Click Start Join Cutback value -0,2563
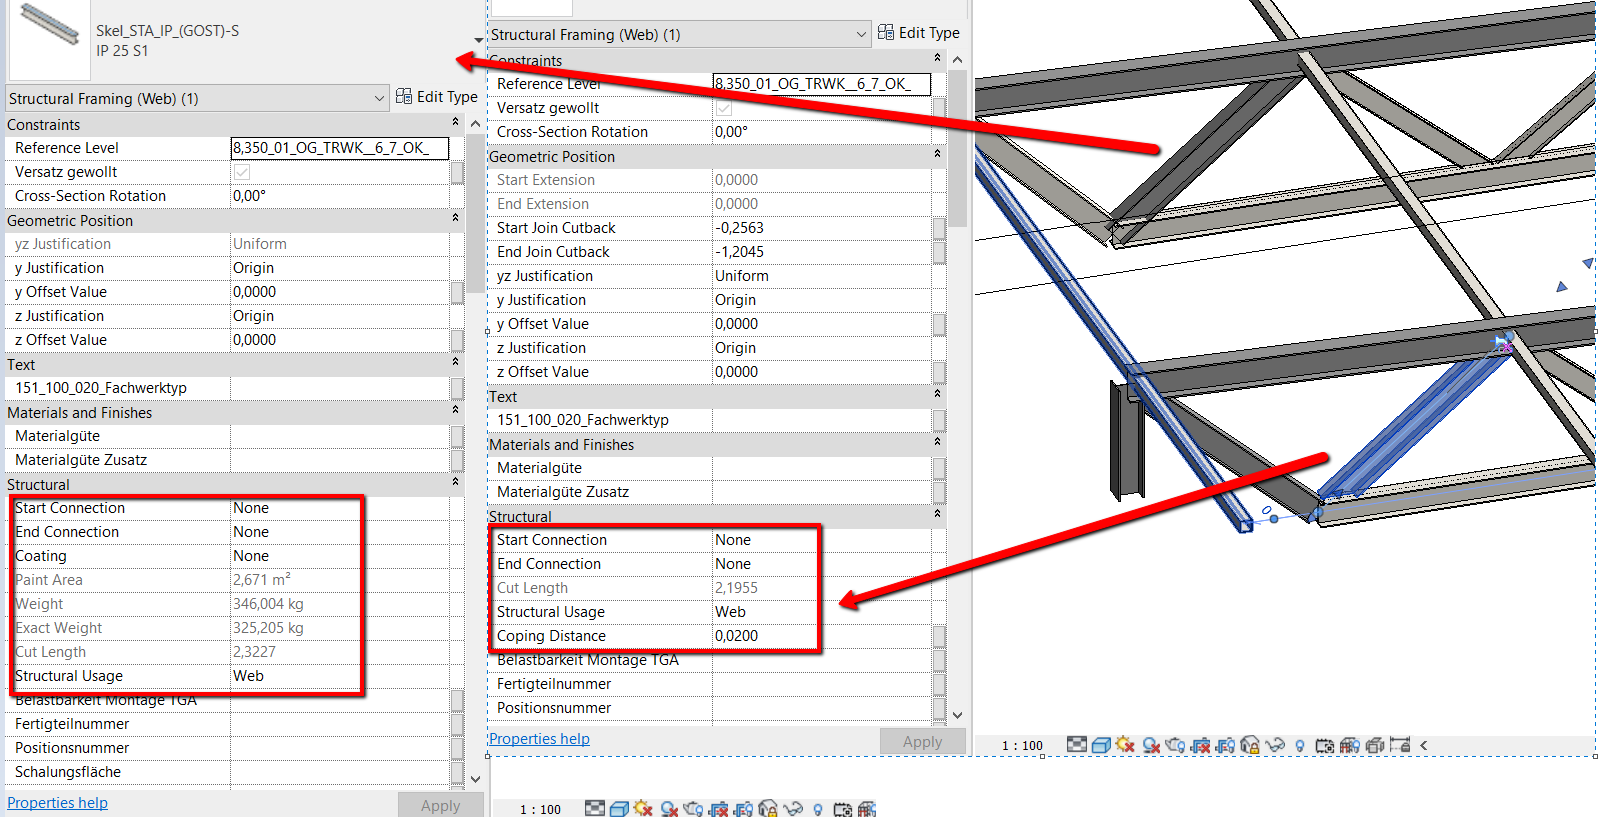1603x817 pixels. [739, 228]
